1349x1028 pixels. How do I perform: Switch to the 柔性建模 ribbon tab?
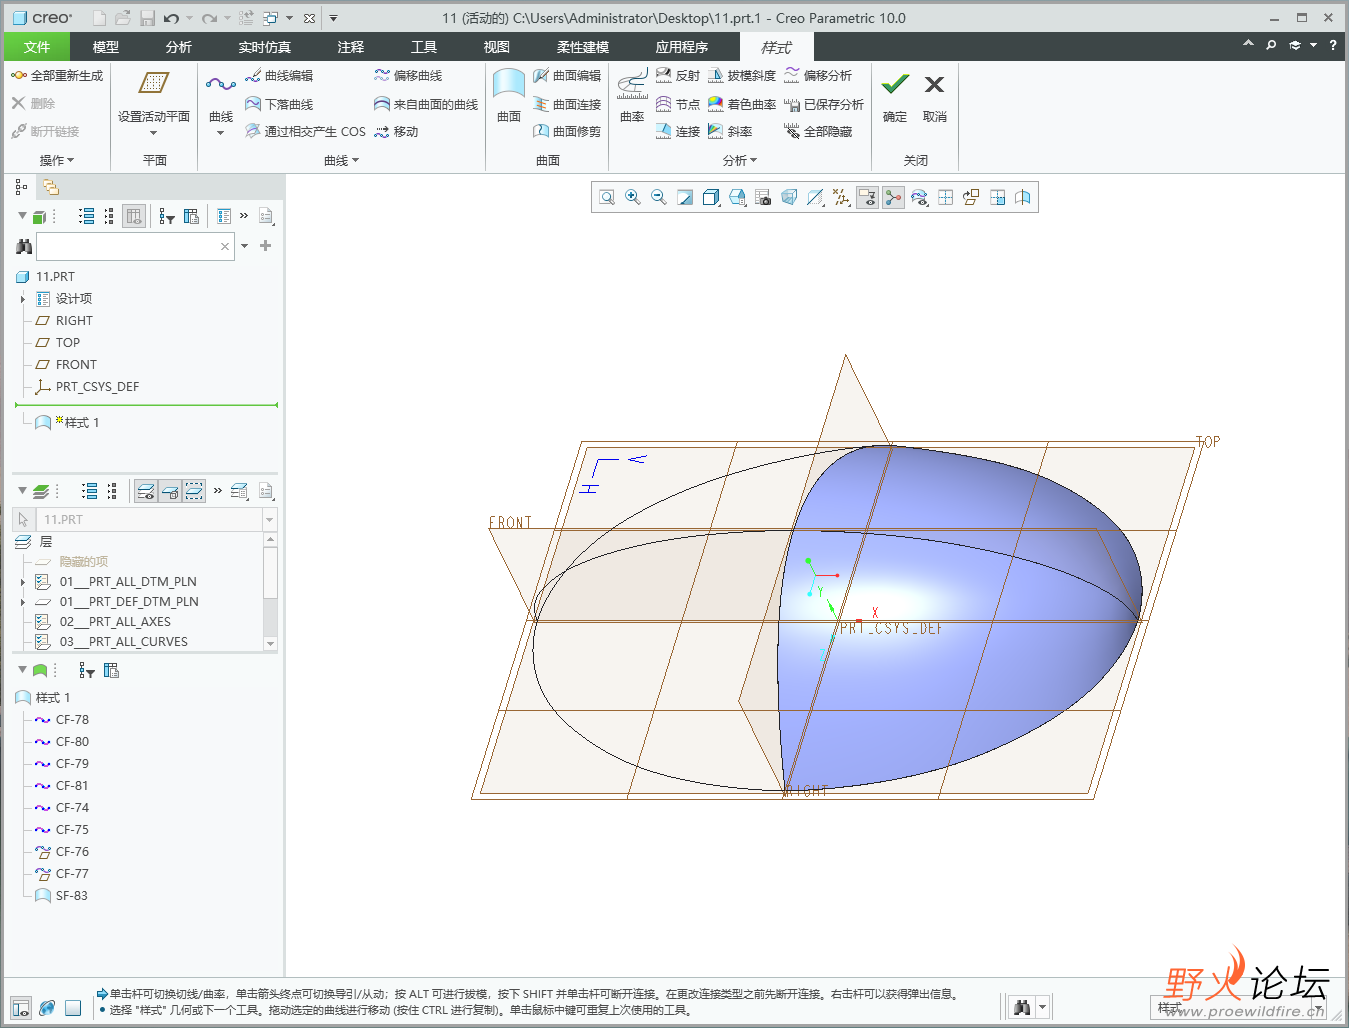[583, 47]
